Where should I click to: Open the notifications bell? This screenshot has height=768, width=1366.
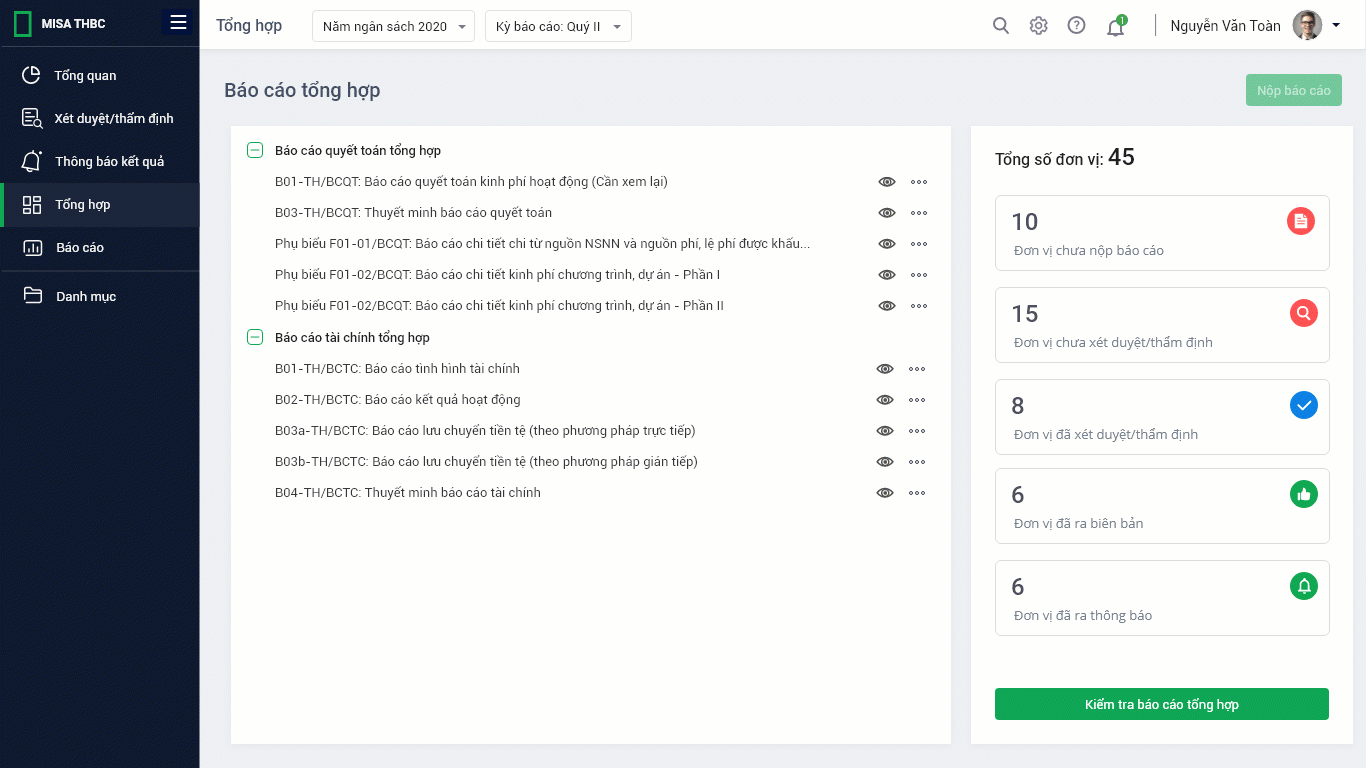(1115, 26)
